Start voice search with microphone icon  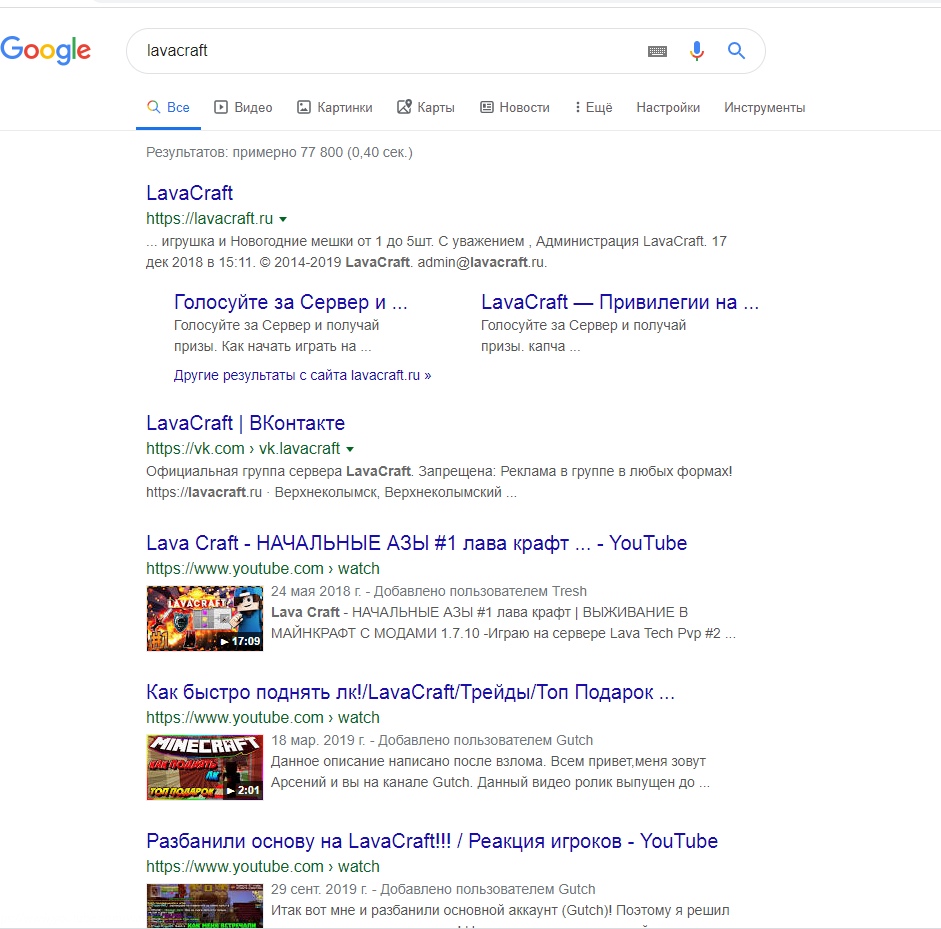point(696,51)
